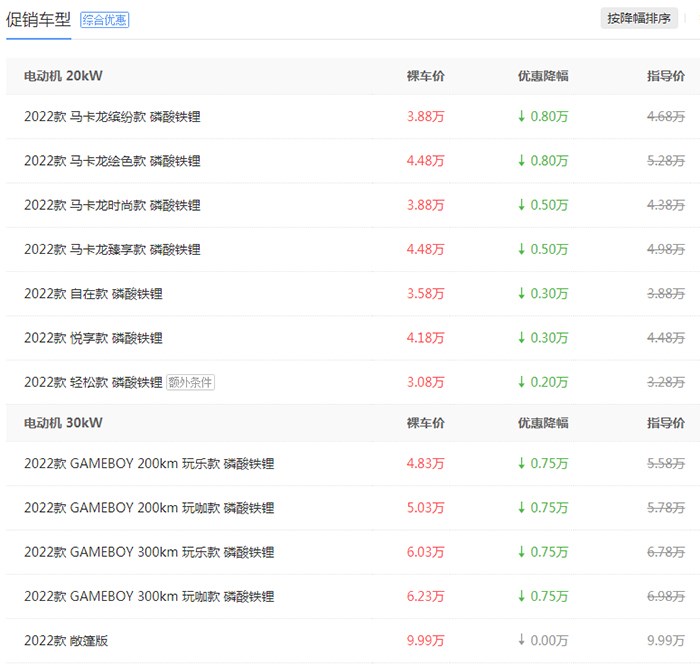Open 2022款 敞篷版 model
700x666 pixels.
(66, 641)
